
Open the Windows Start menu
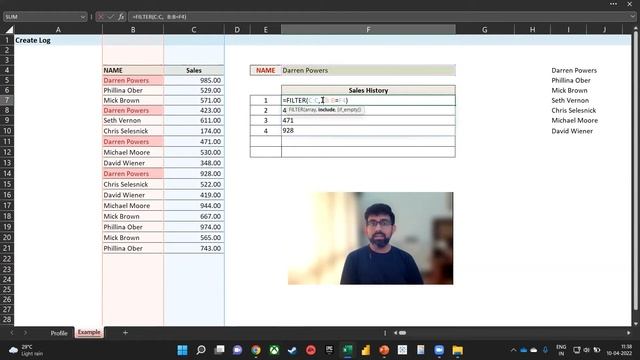click(182, 350)
